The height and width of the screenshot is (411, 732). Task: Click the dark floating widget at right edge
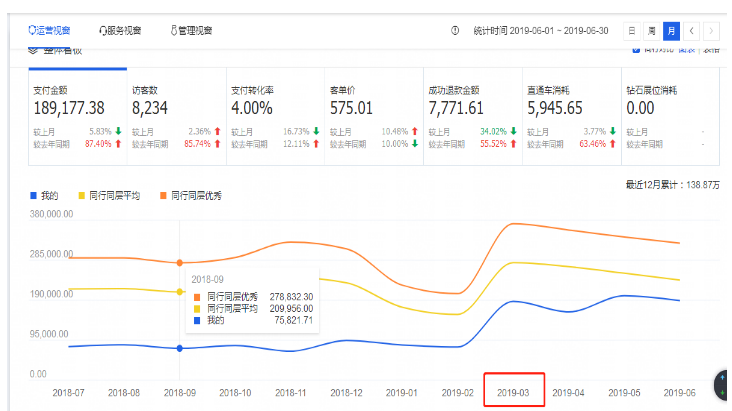click(722, 385)
